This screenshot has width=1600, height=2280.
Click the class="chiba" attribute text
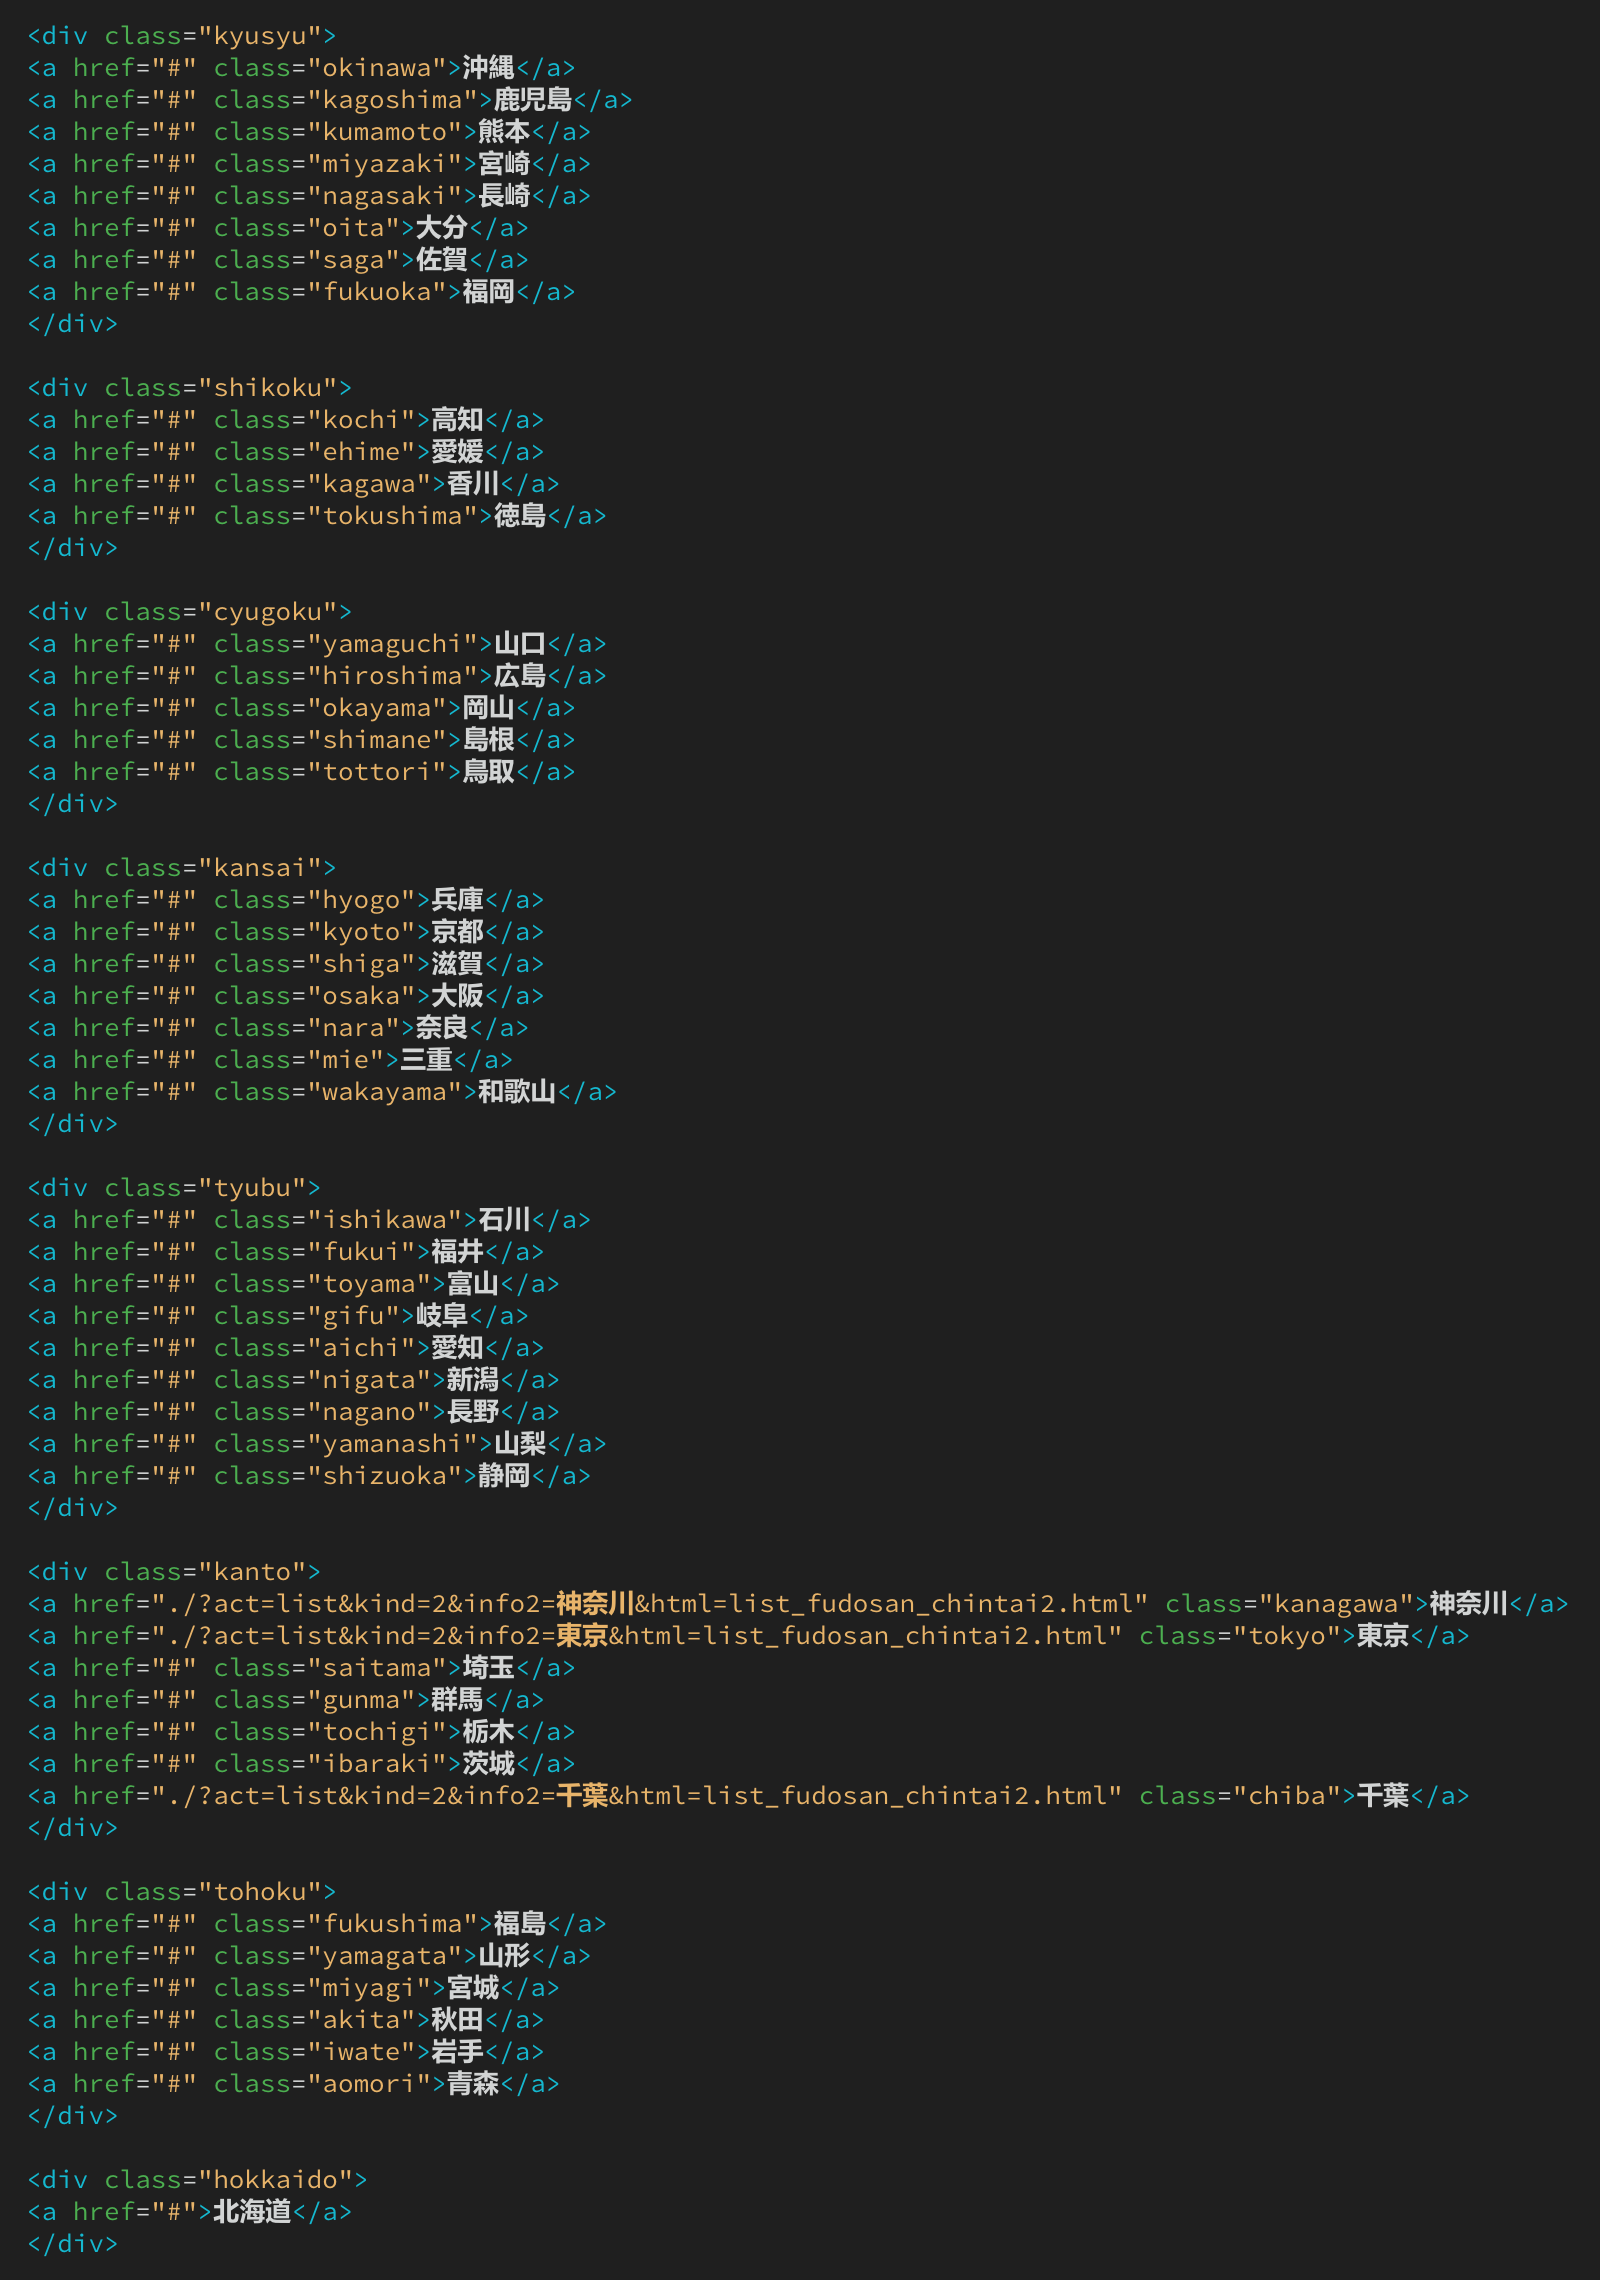pos(1240,1796)
